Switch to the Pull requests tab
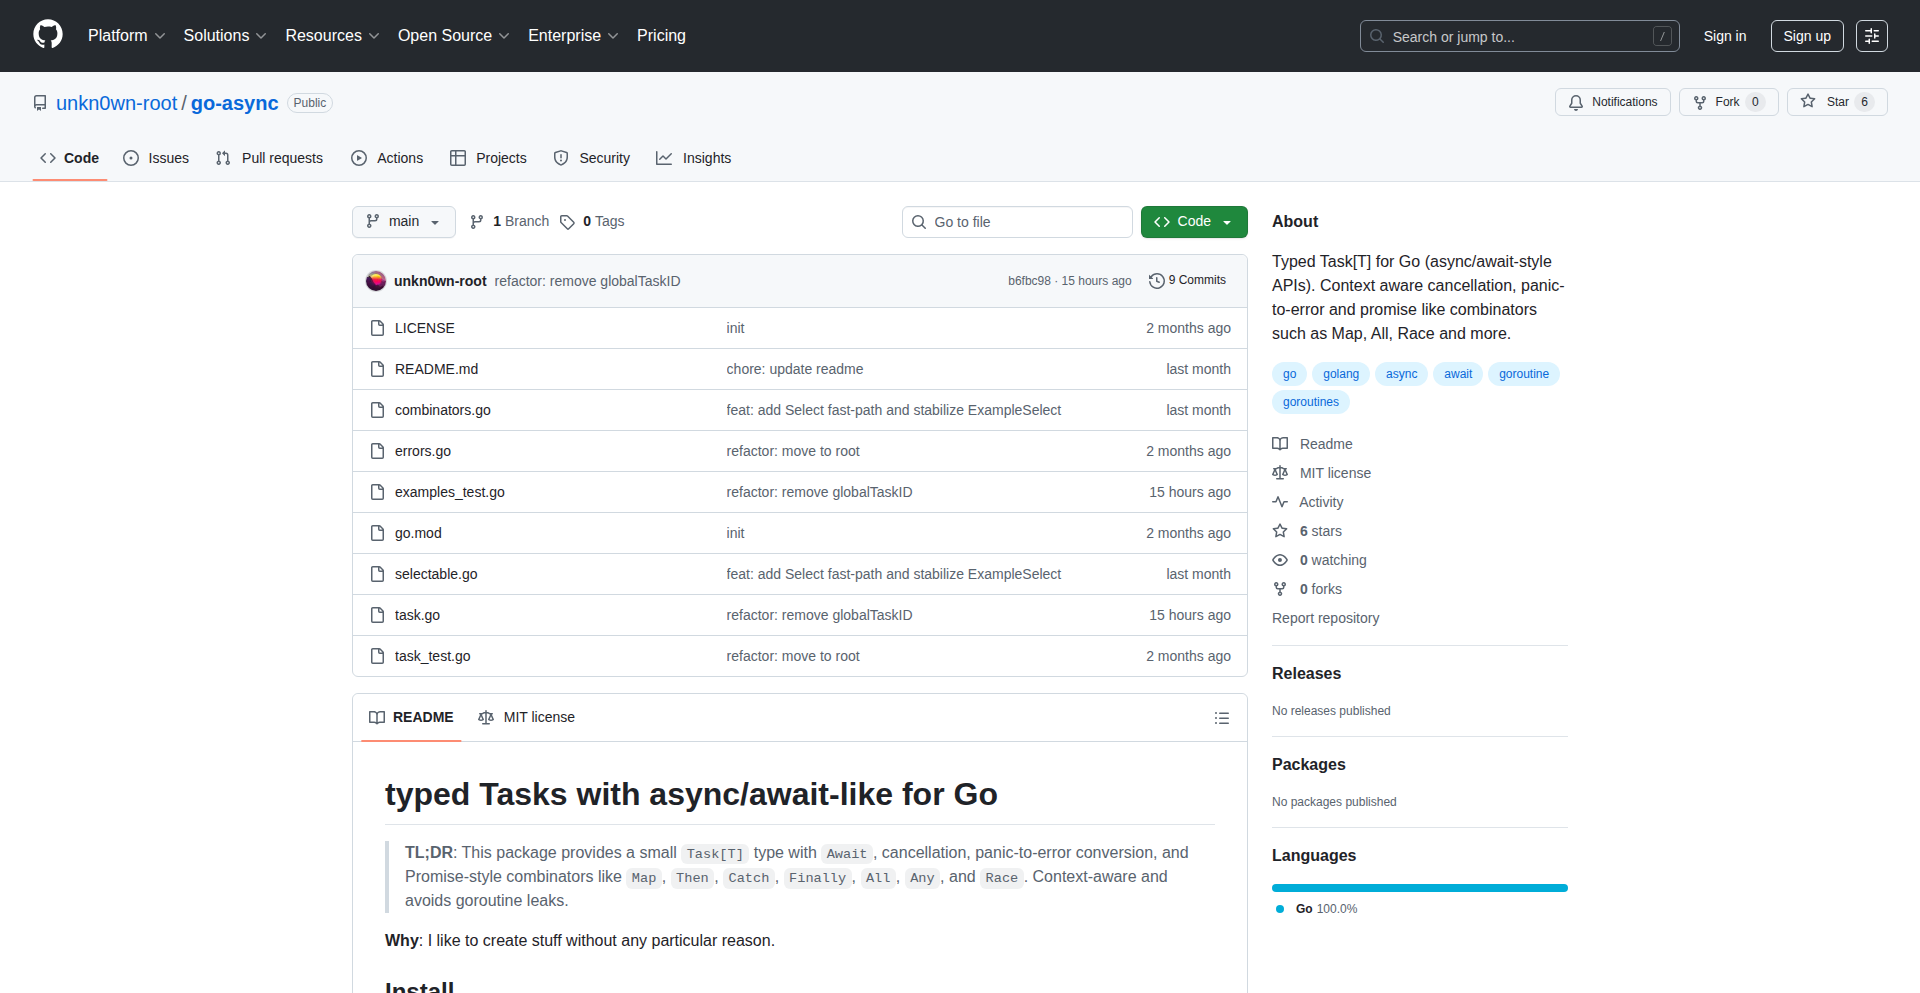The width and height of the screenshot is (1920, 993). 269,158
